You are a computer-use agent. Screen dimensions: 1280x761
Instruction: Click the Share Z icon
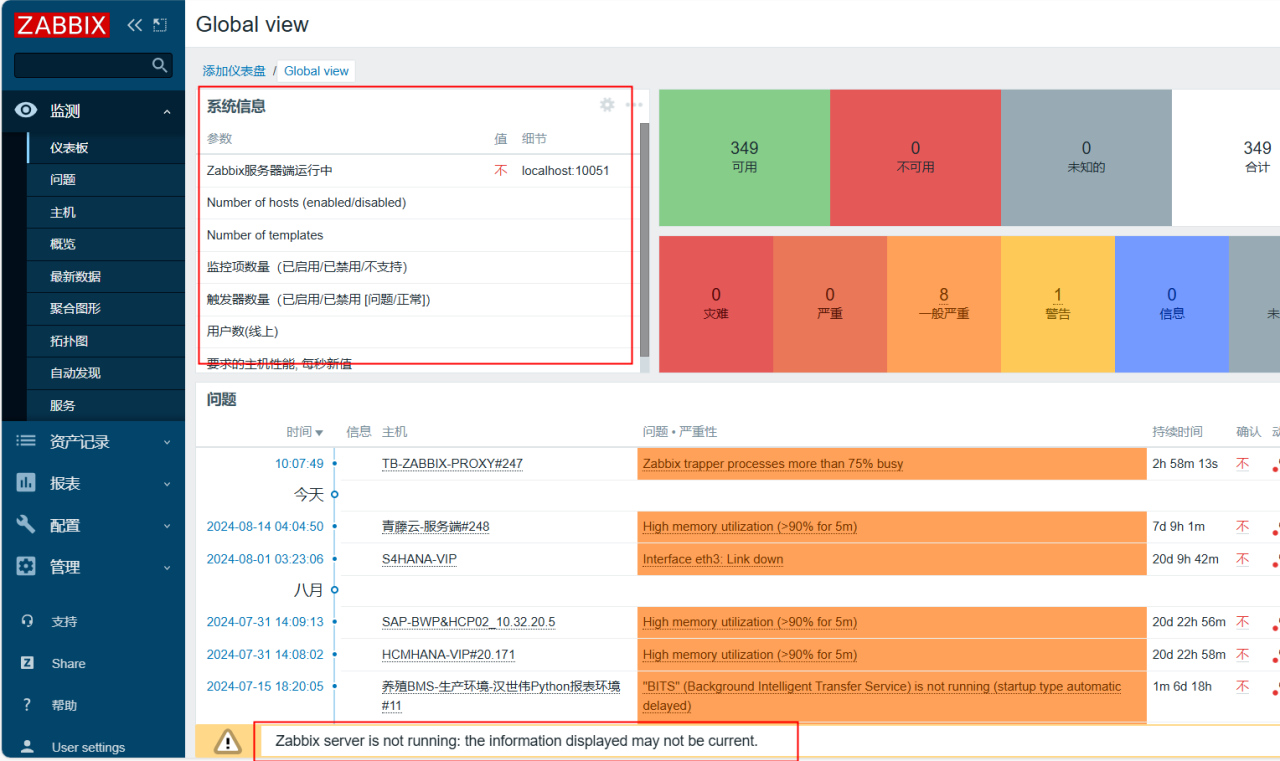point(28,663)
